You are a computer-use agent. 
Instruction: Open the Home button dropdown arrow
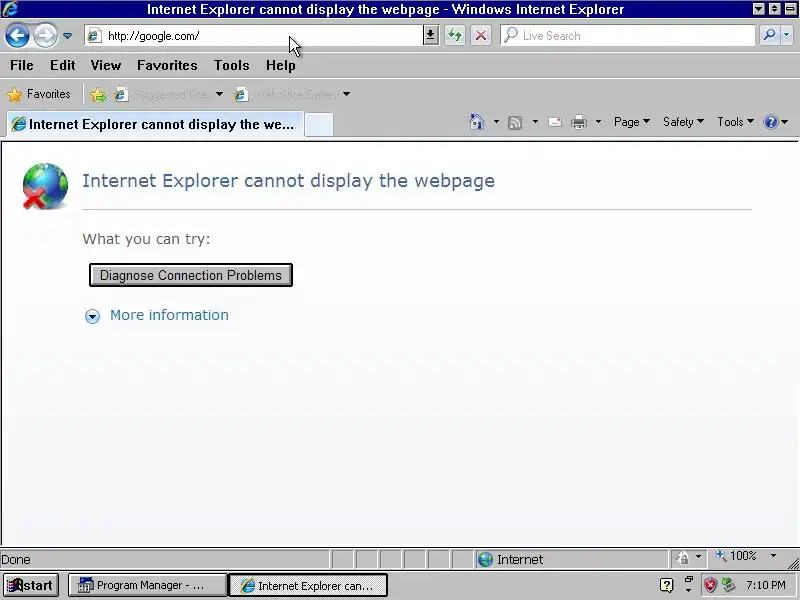[496, 122]
